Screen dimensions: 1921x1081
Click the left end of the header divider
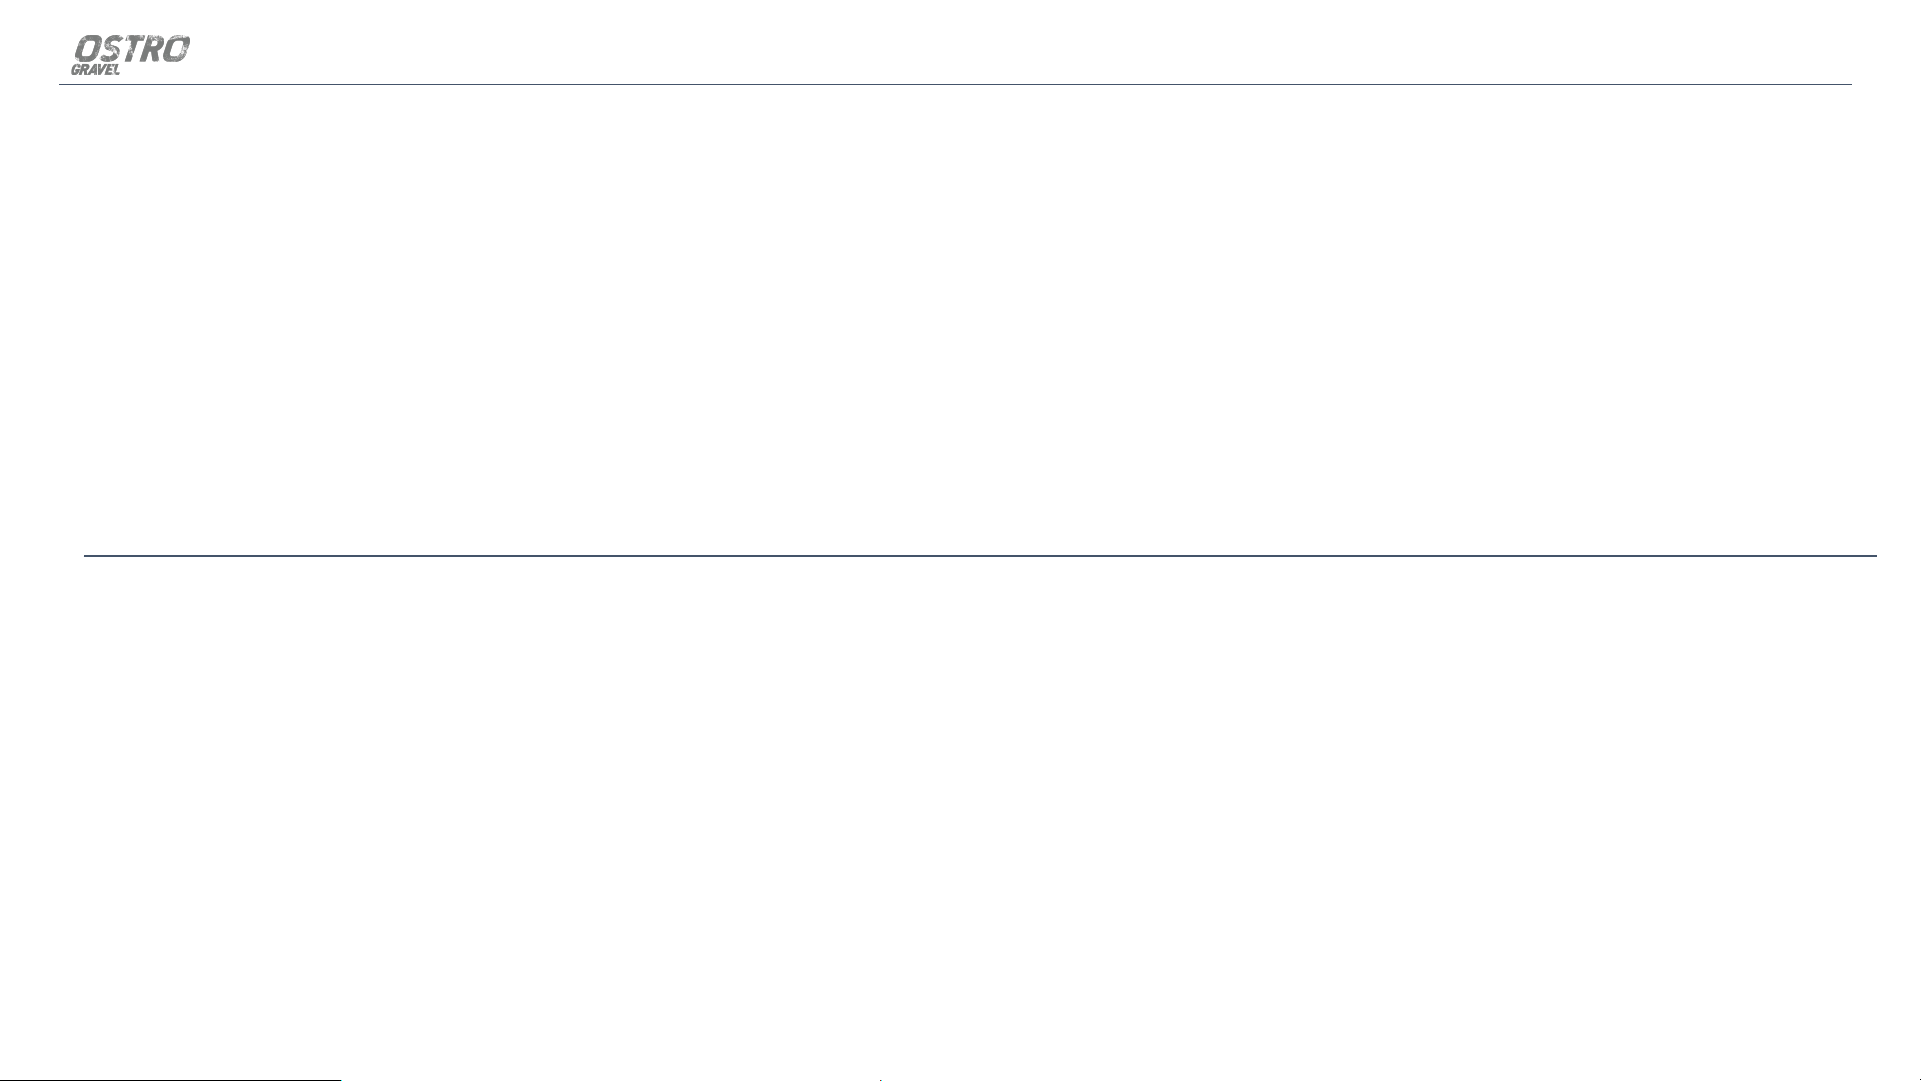[x=62, y=84]
